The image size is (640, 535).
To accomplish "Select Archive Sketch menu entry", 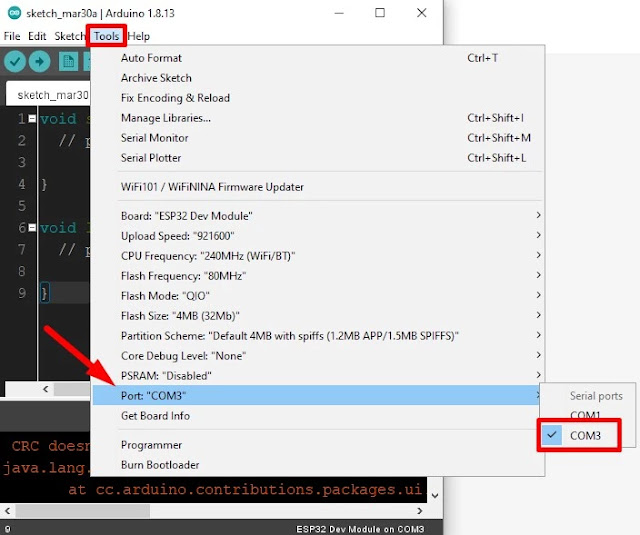I will [x=318, y=78].
